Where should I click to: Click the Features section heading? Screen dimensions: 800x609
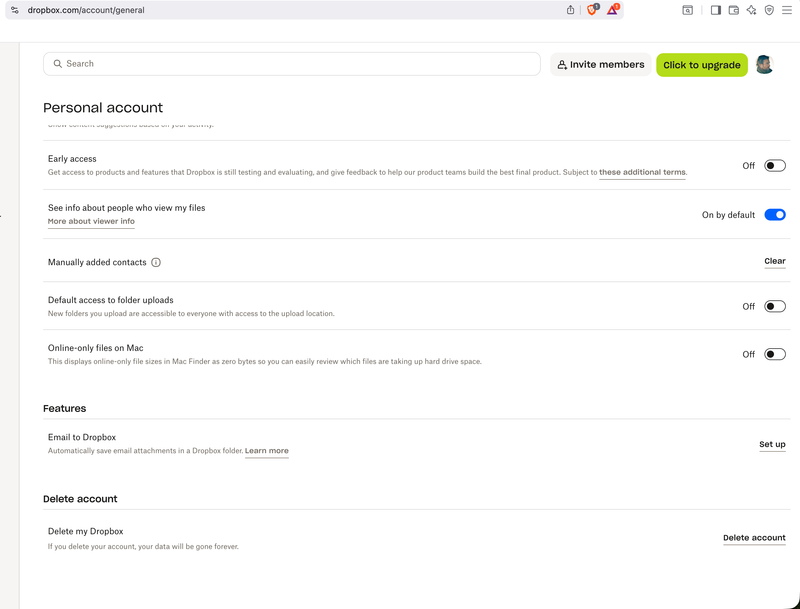tap(64, 409)
